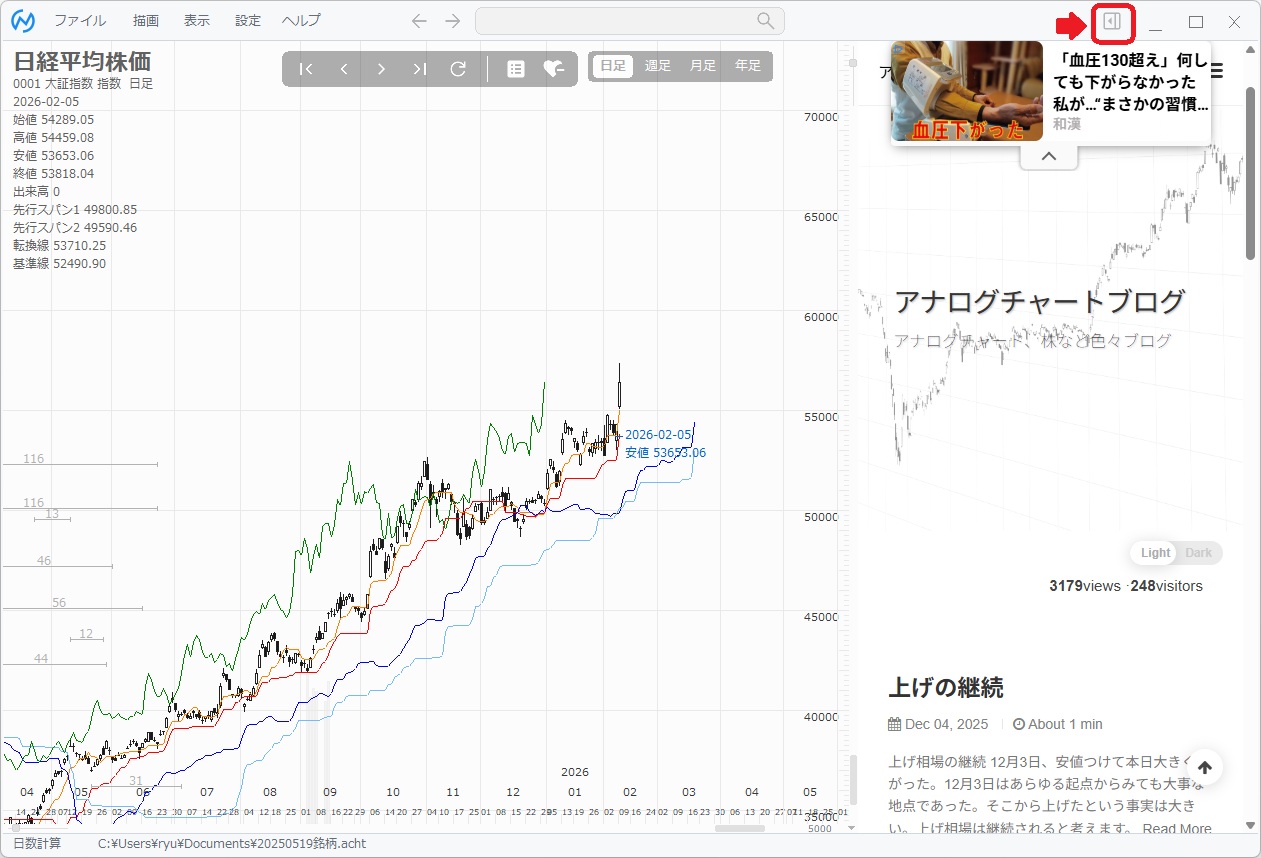Switch chart to 月足 monthly period

[x=703, y=66]
